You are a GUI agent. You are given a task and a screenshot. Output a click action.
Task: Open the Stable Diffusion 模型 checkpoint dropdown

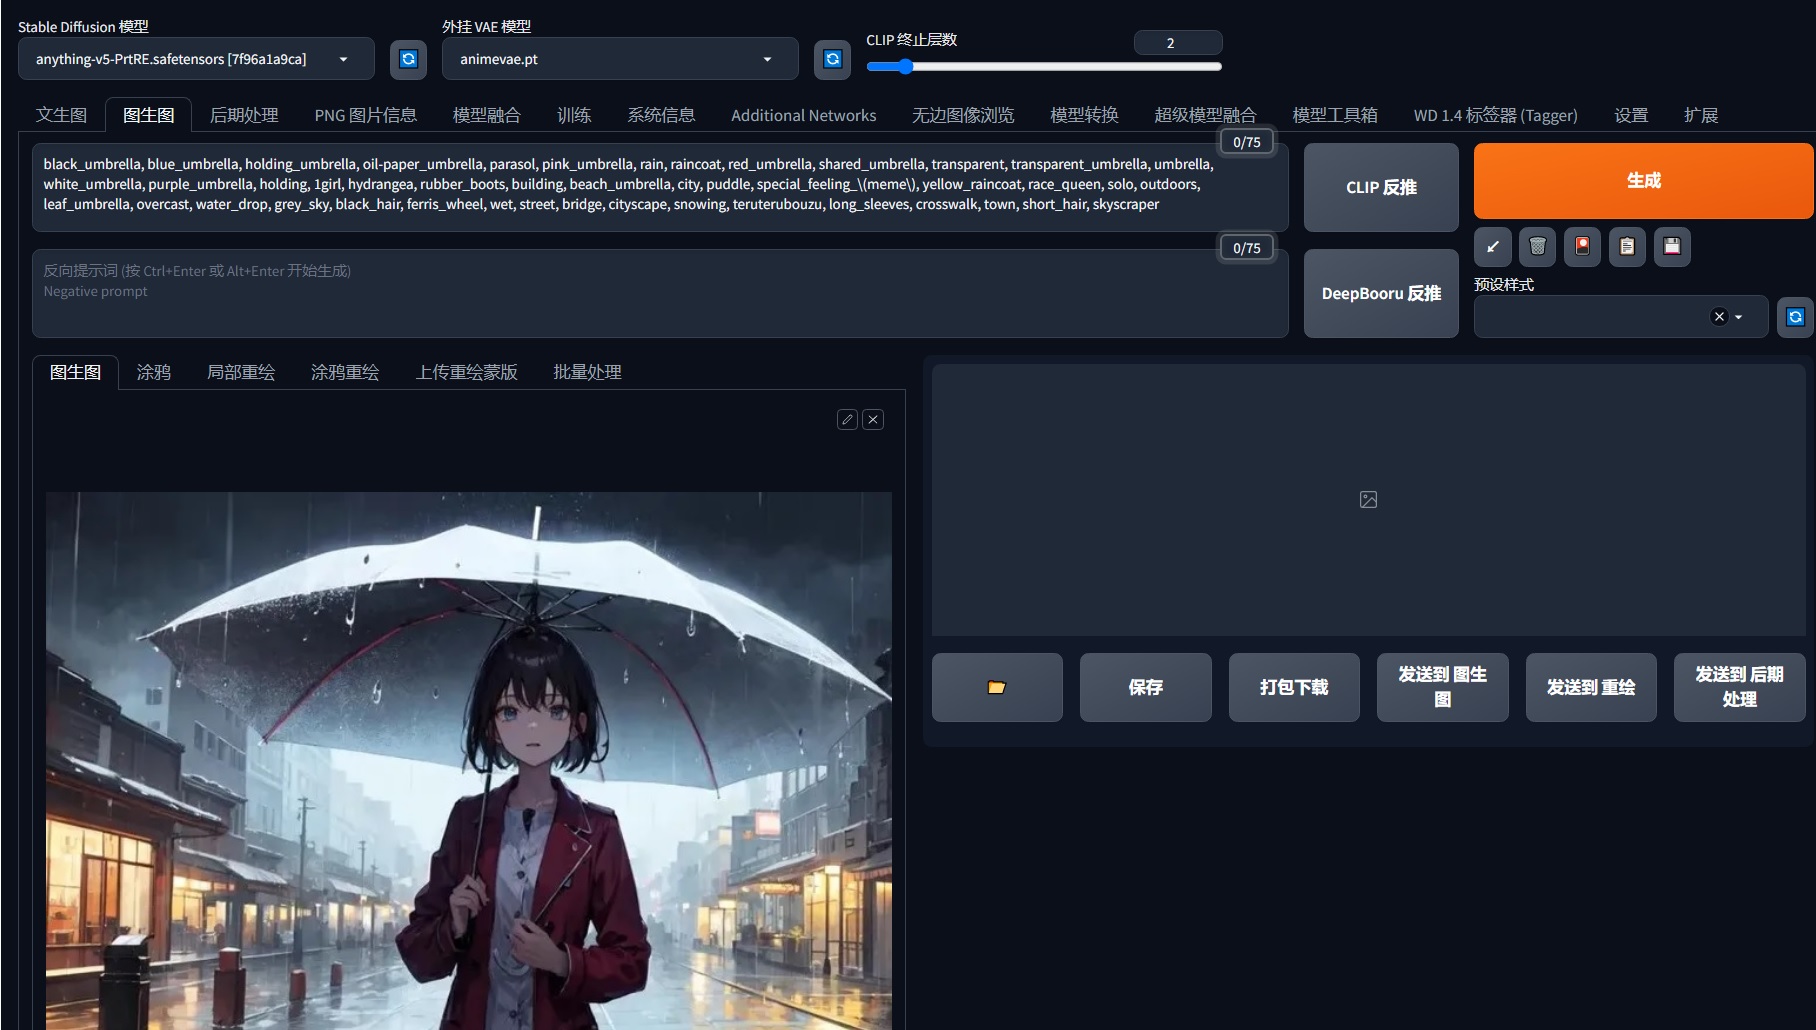tap(195, 59)
